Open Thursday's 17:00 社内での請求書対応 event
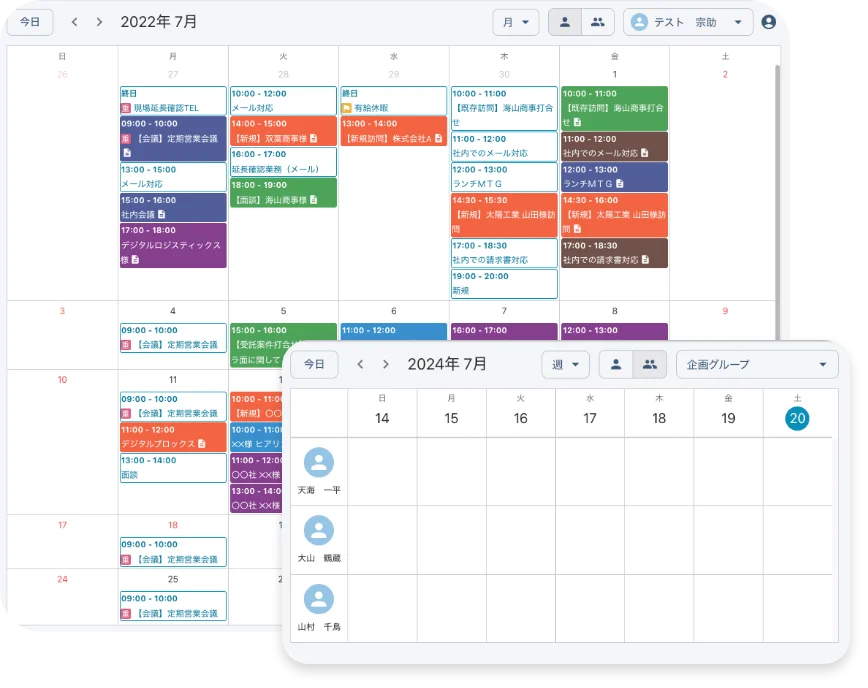Viewport: 868px width, 688px height. [x=504, y=253]
